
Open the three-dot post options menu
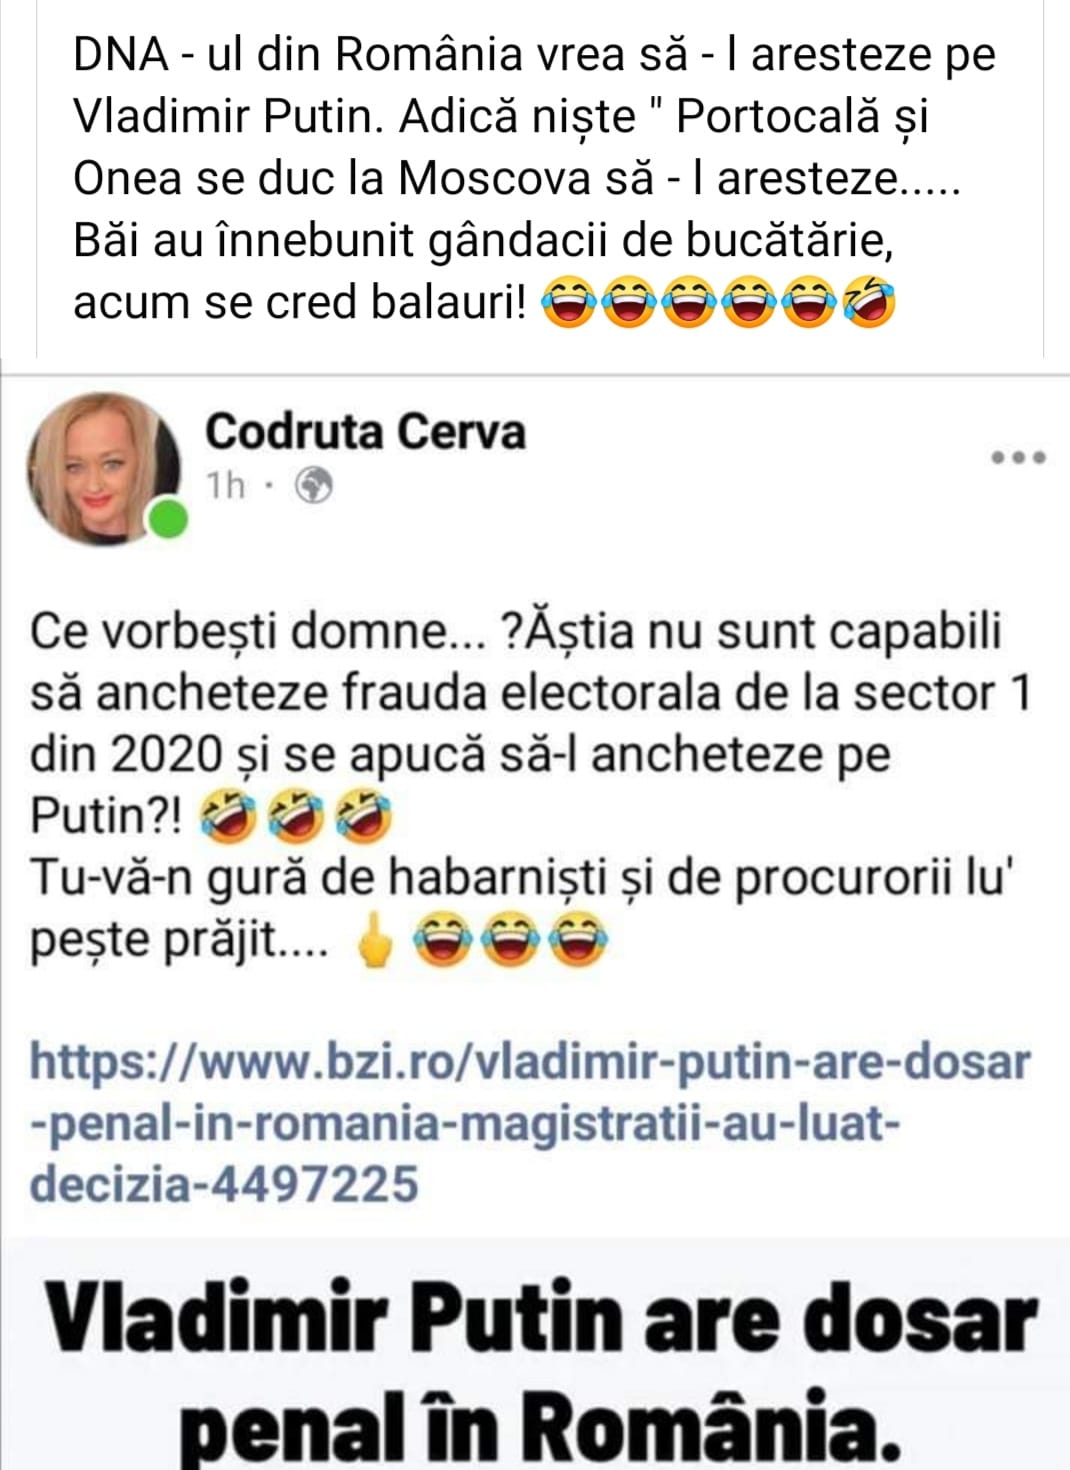tap(1018, 458)
